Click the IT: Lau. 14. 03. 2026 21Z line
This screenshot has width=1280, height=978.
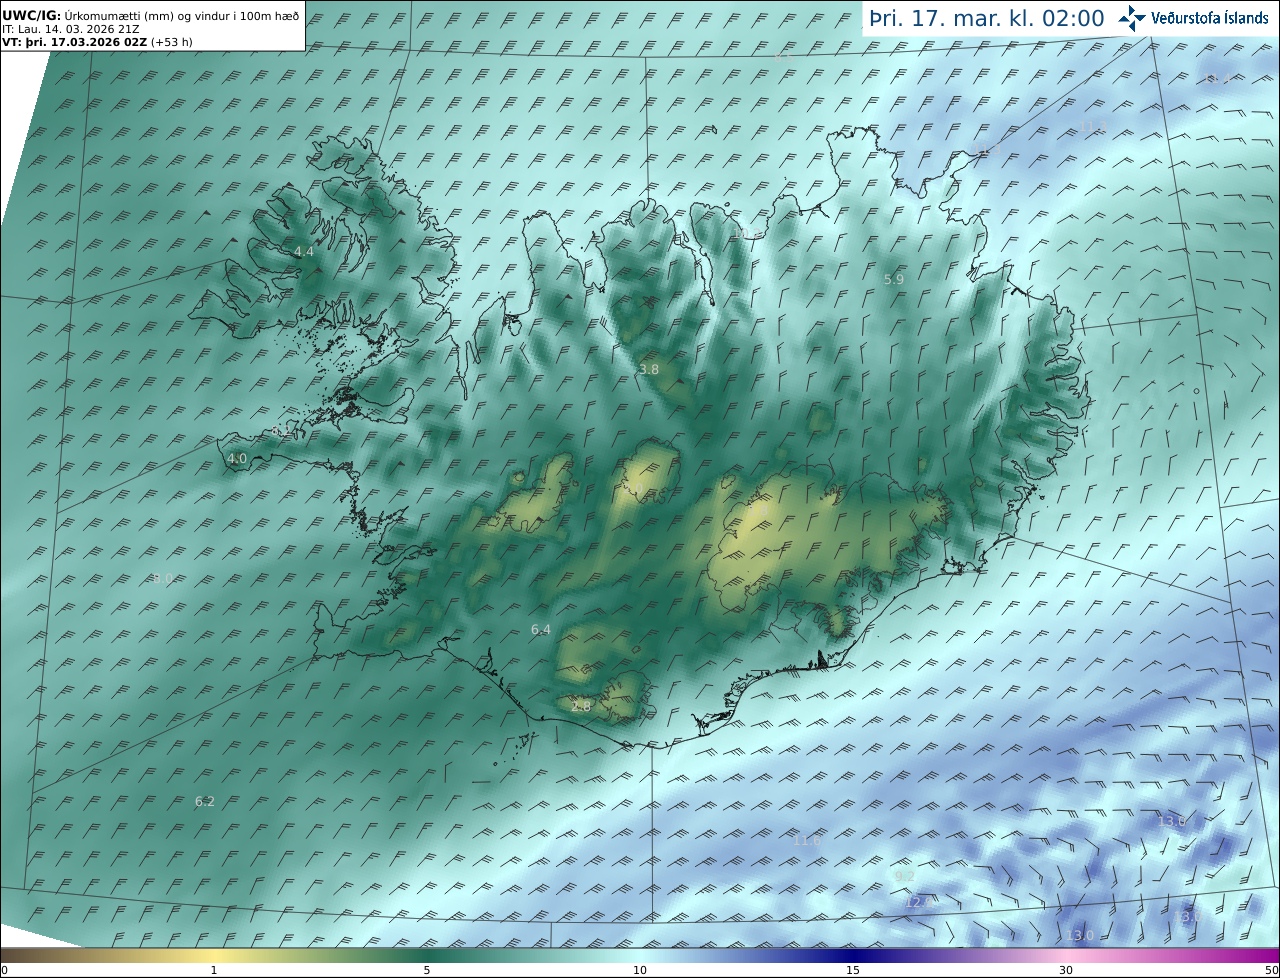pyautogui.click(x=70, y=29)
